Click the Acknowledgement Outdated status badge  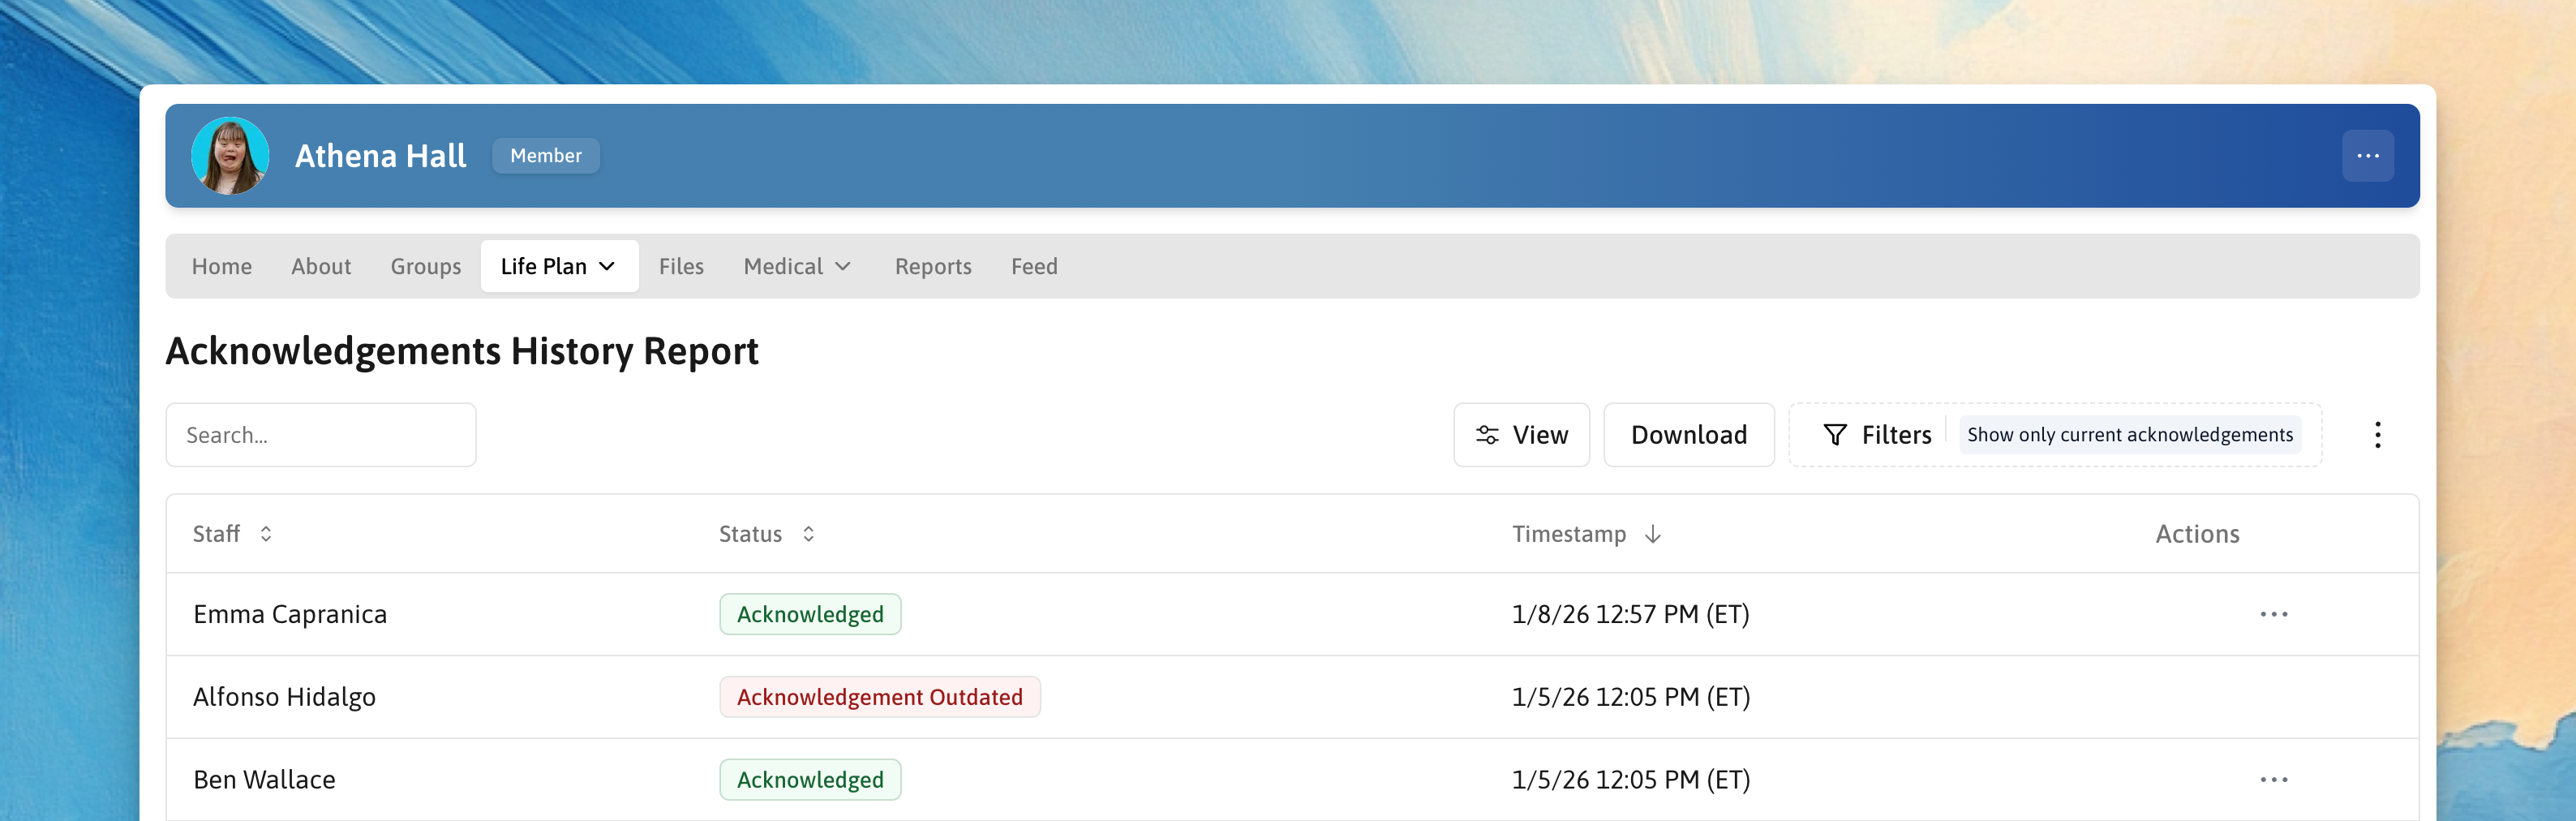click(x=880, y=697)
